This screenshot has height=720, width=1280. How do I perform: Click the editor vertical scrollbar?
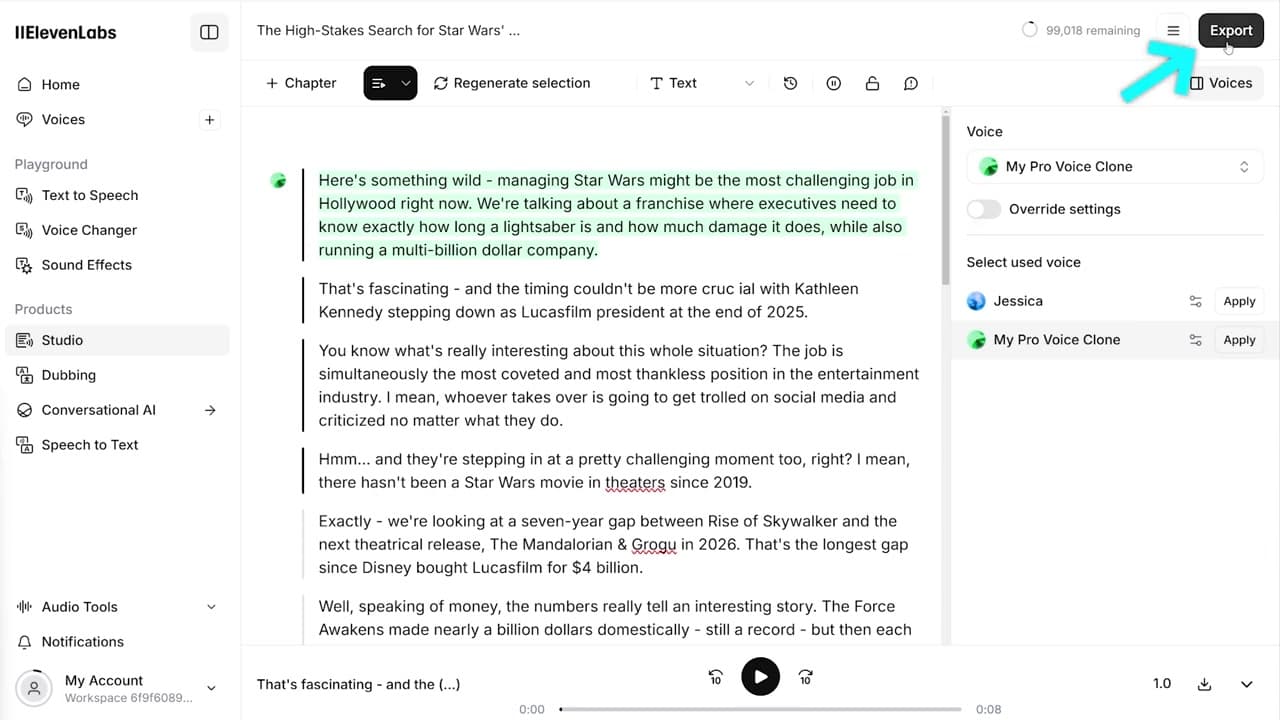pos(945,200)
